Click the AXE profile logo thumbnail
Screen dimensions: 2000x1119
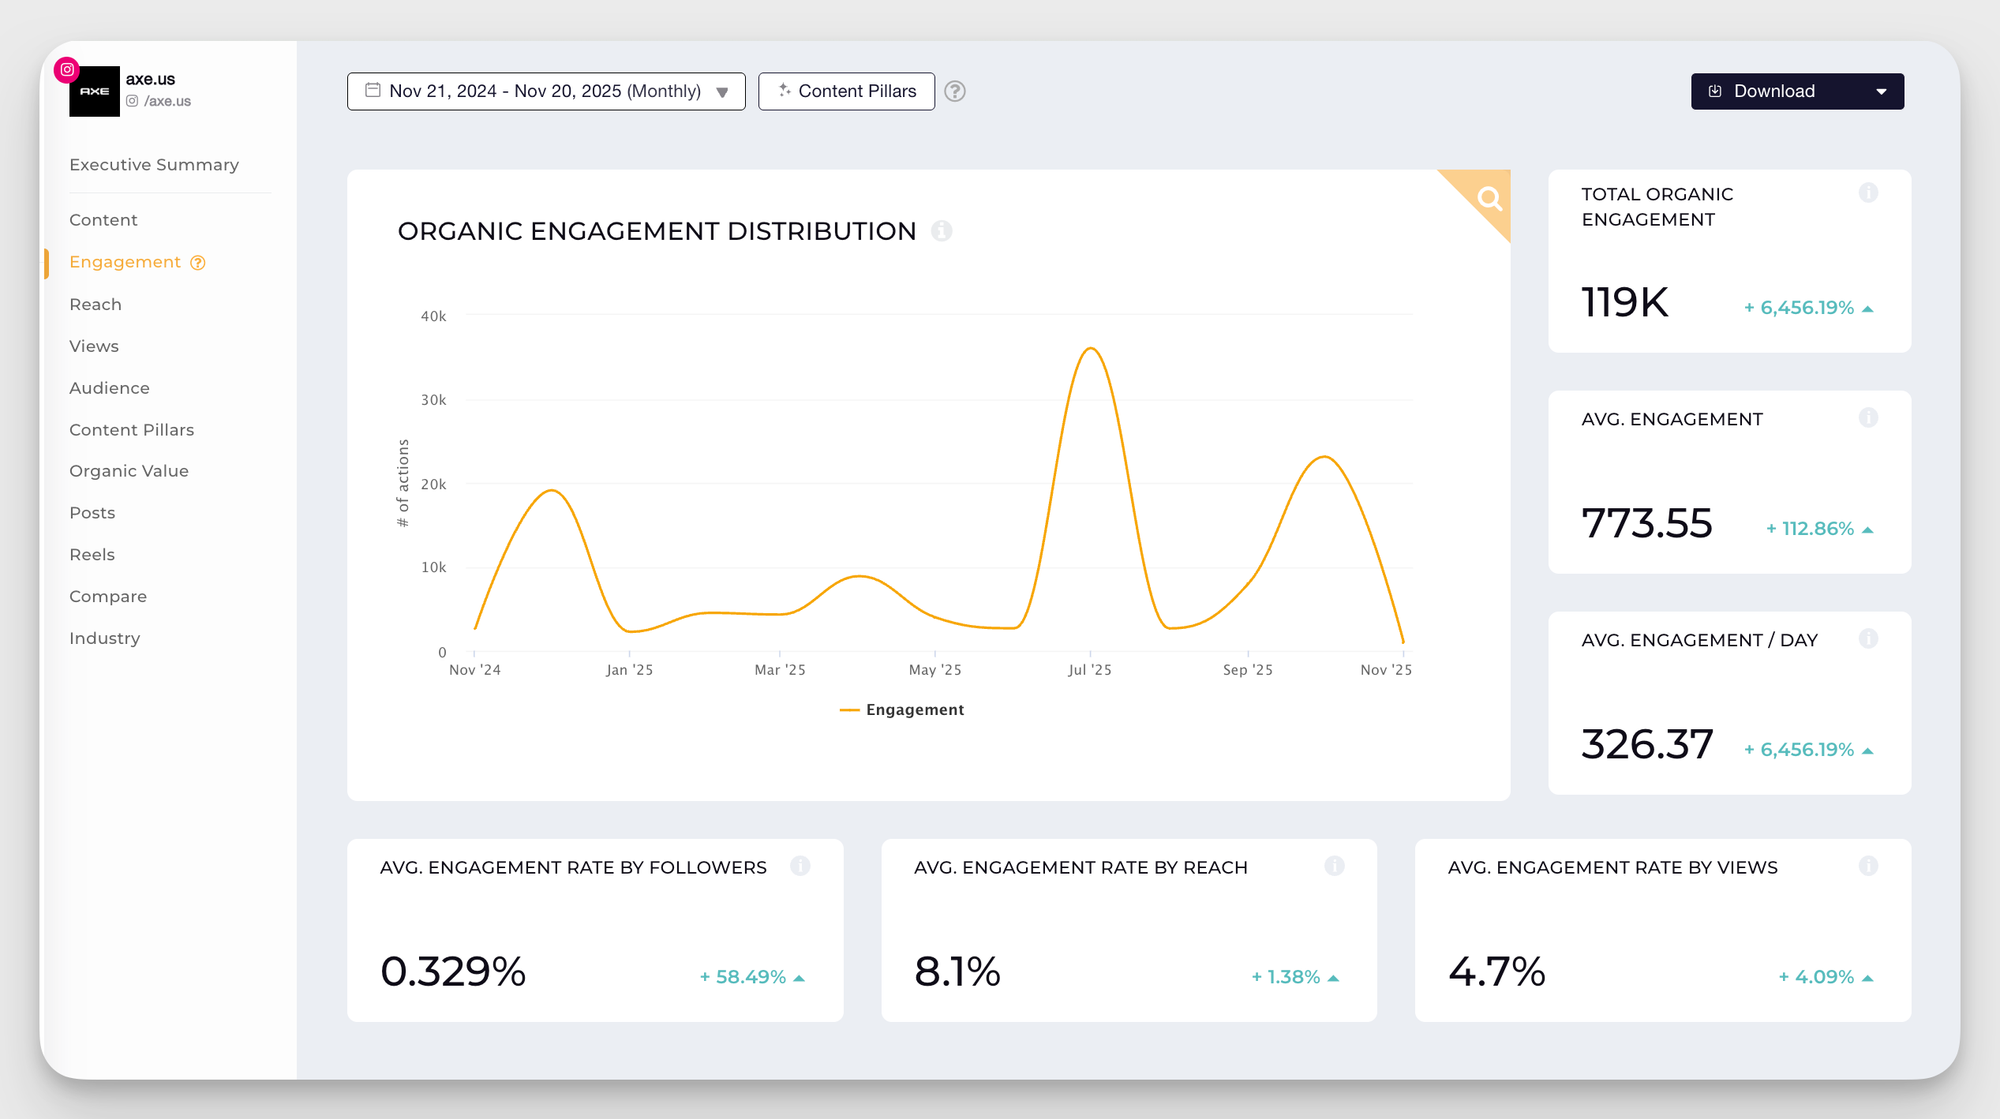95,89
